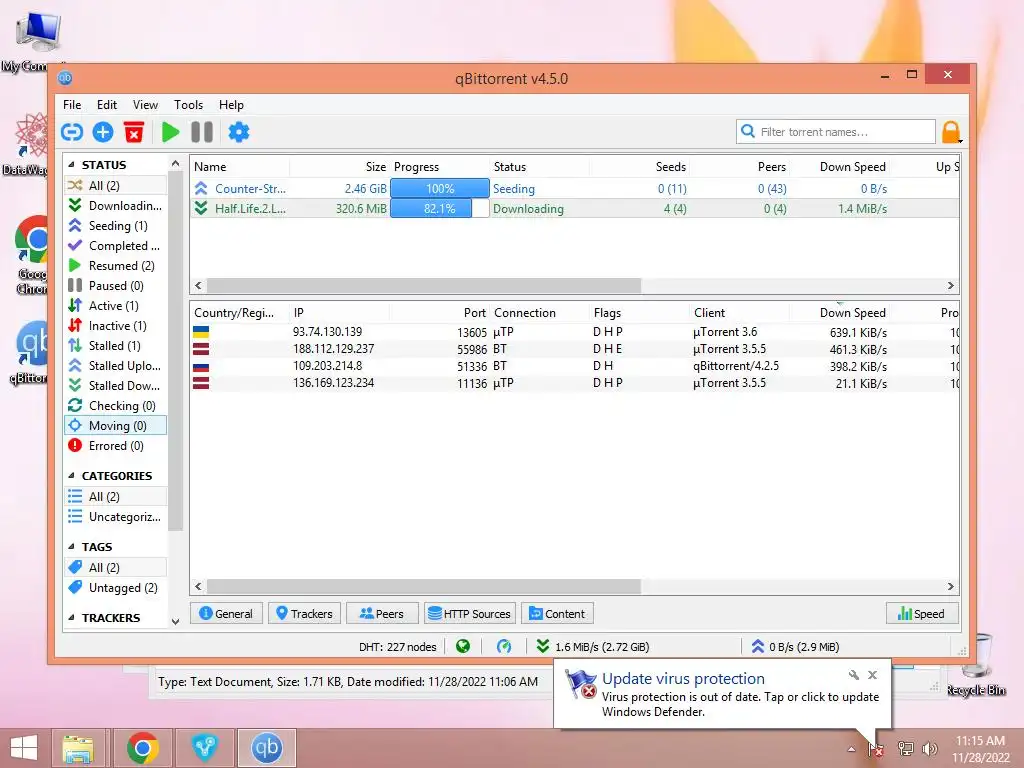1024x768 pixels.
Task: Switch to the Peers tab
Action: (382, 614)
